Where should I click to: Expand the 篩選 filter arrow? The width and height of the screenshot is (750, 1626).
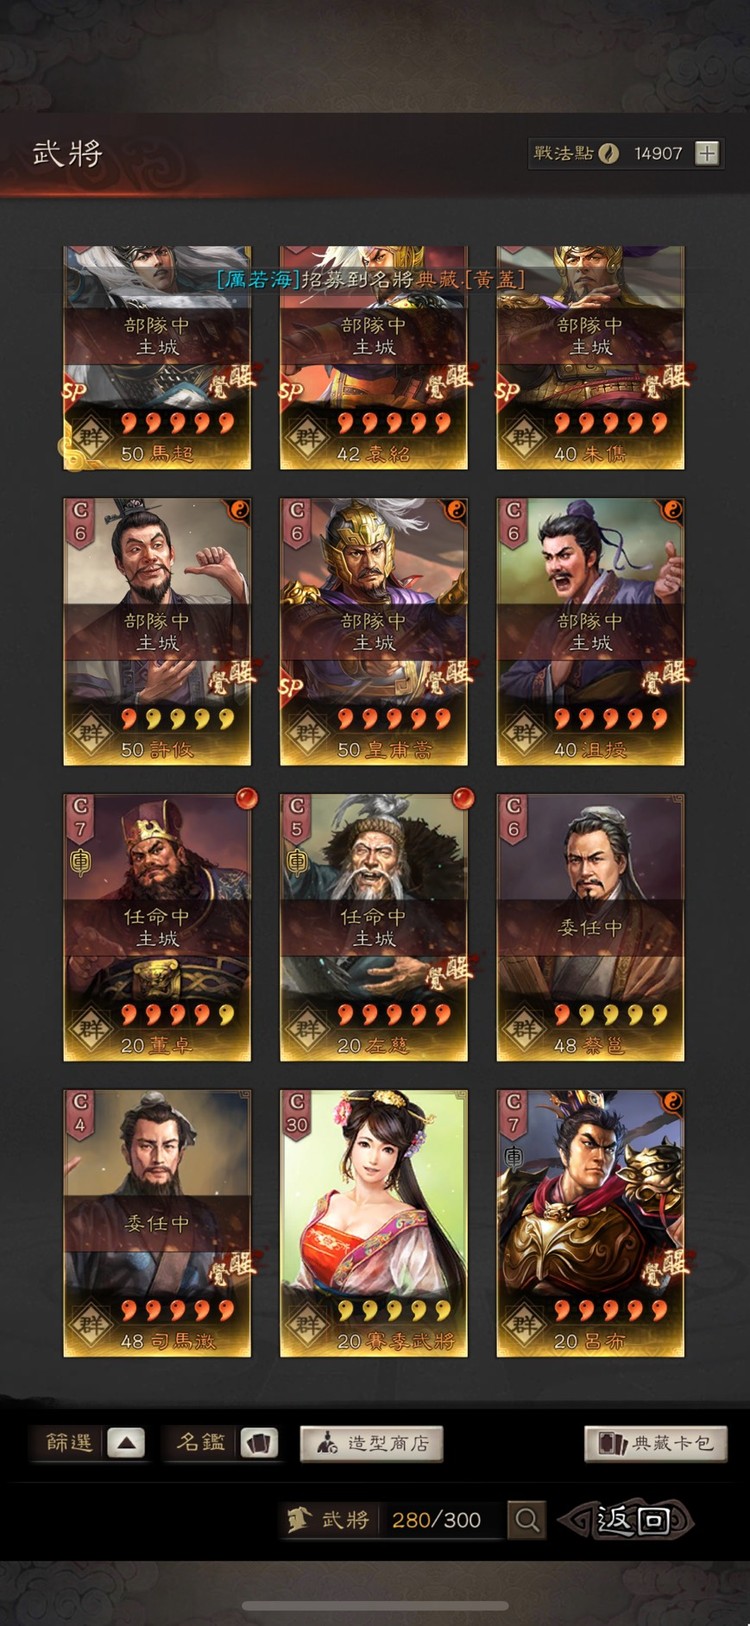(125, 1443)
